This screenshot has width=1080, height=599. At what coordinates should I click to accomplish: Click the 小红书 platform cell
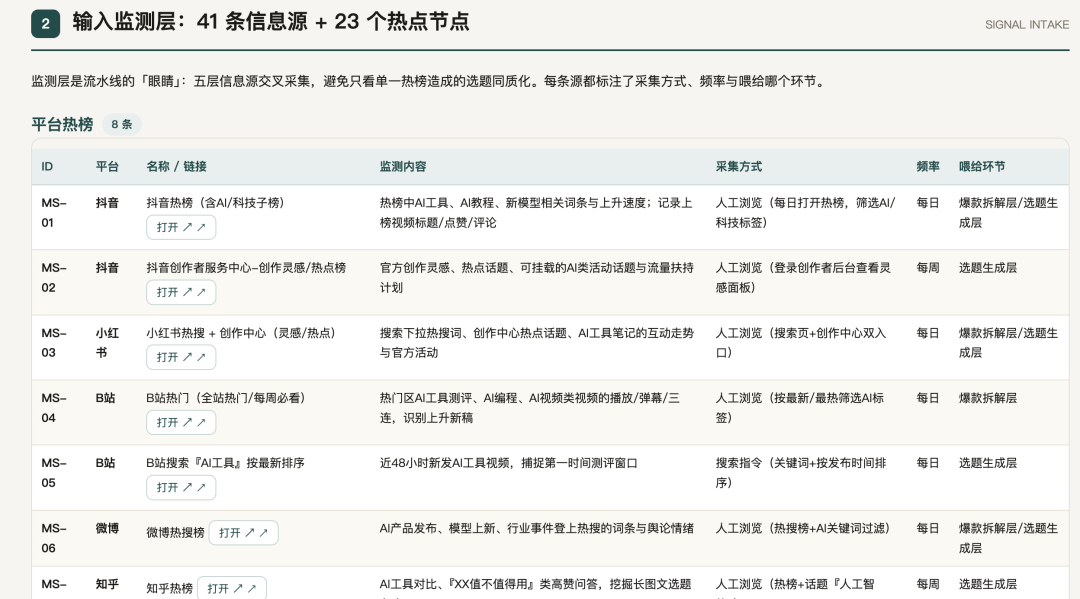(x=107, y=343)
